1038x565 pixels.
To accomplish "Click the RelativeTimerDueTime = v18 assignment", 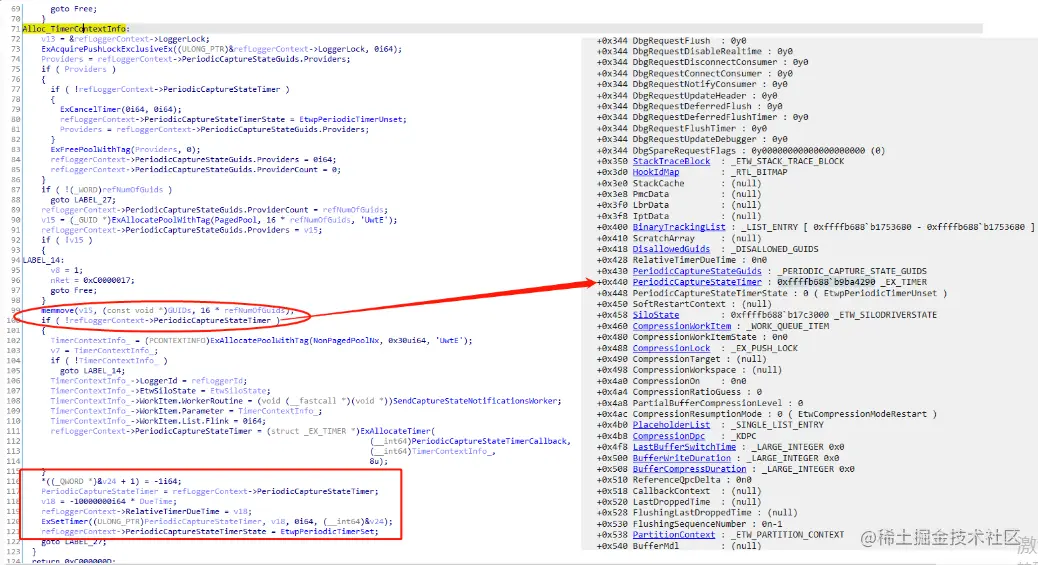I will [146, 511].
